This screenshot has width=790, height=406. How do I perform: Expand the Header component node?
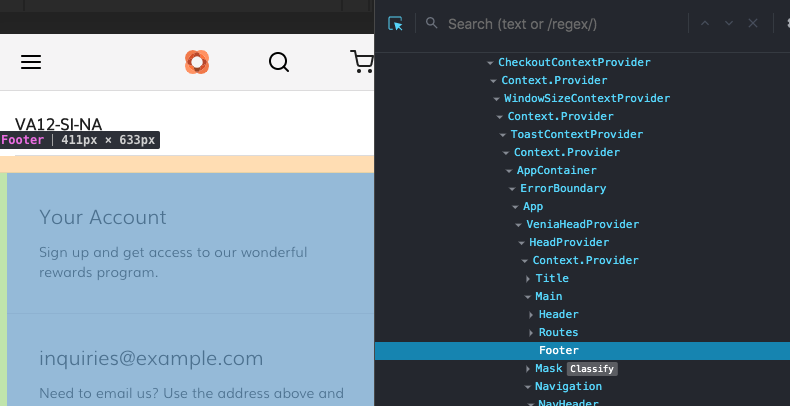531,315
